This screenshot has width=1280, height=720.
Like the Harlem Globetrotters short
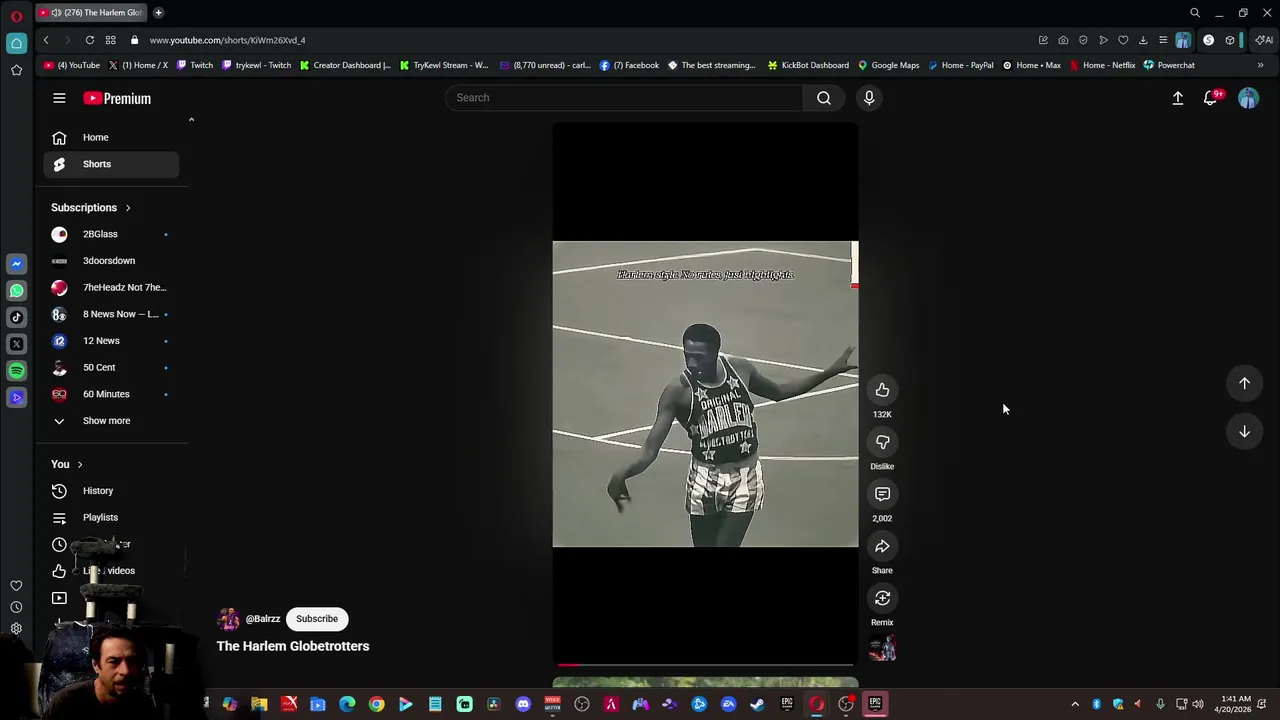click(x=882, y=390)
